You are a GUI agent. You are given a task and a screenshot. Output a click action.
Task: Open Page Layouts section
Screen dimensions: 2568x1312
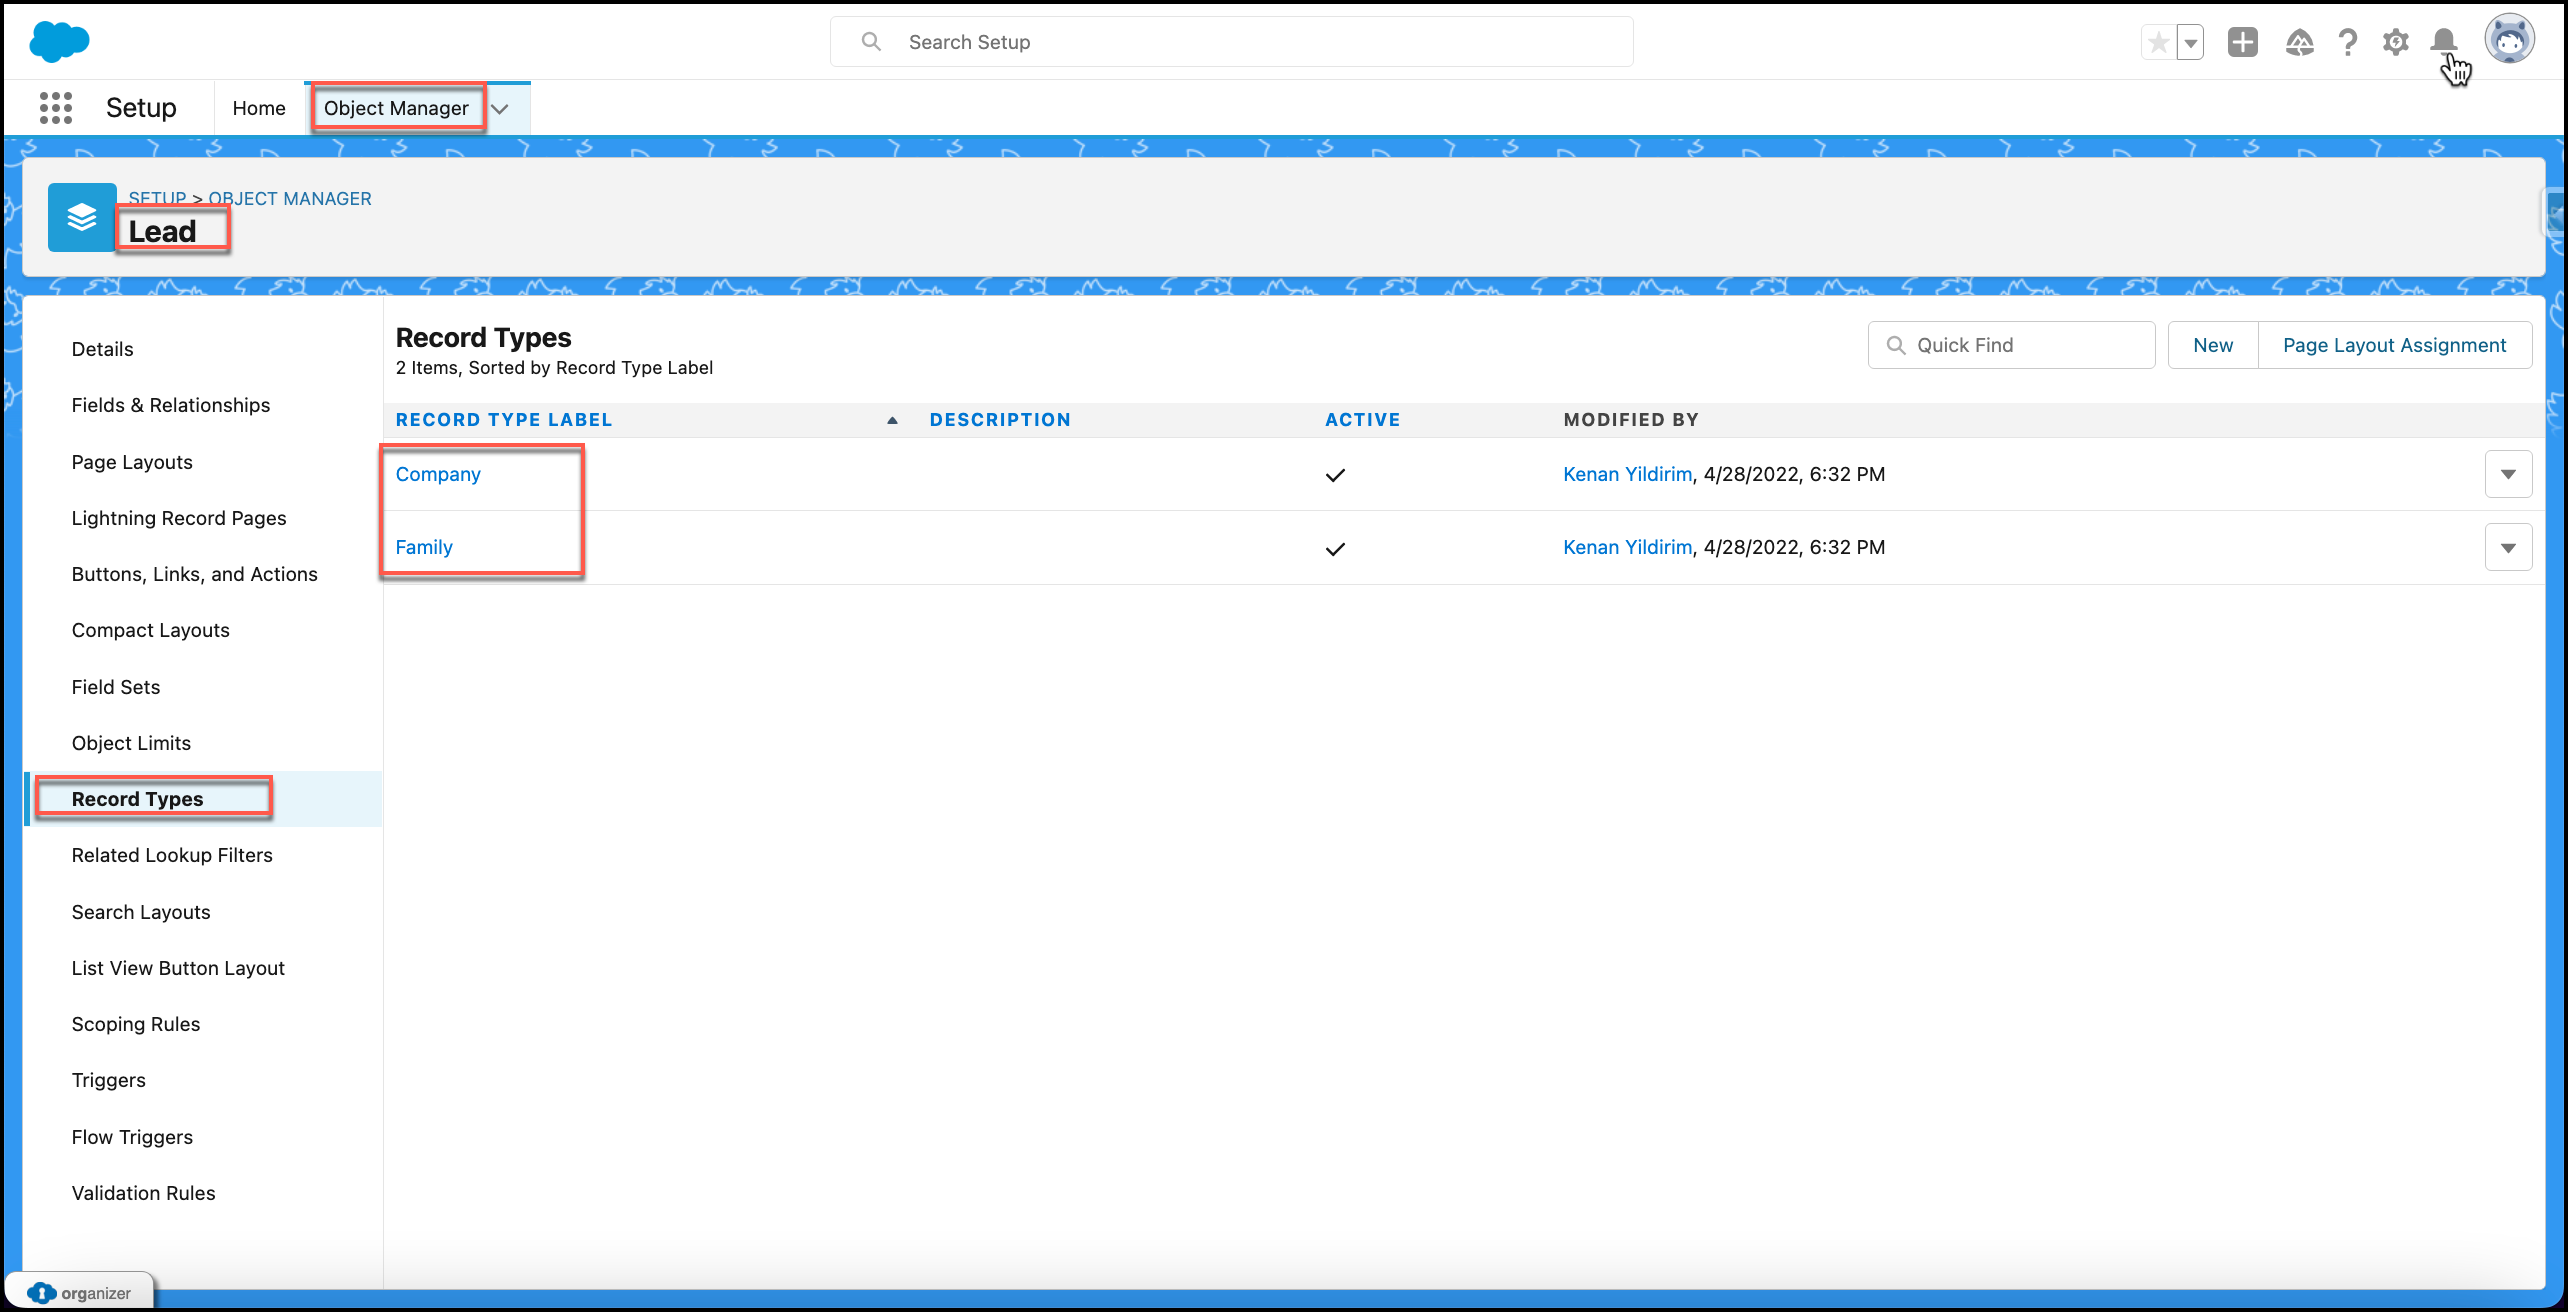tap(132, 462)
